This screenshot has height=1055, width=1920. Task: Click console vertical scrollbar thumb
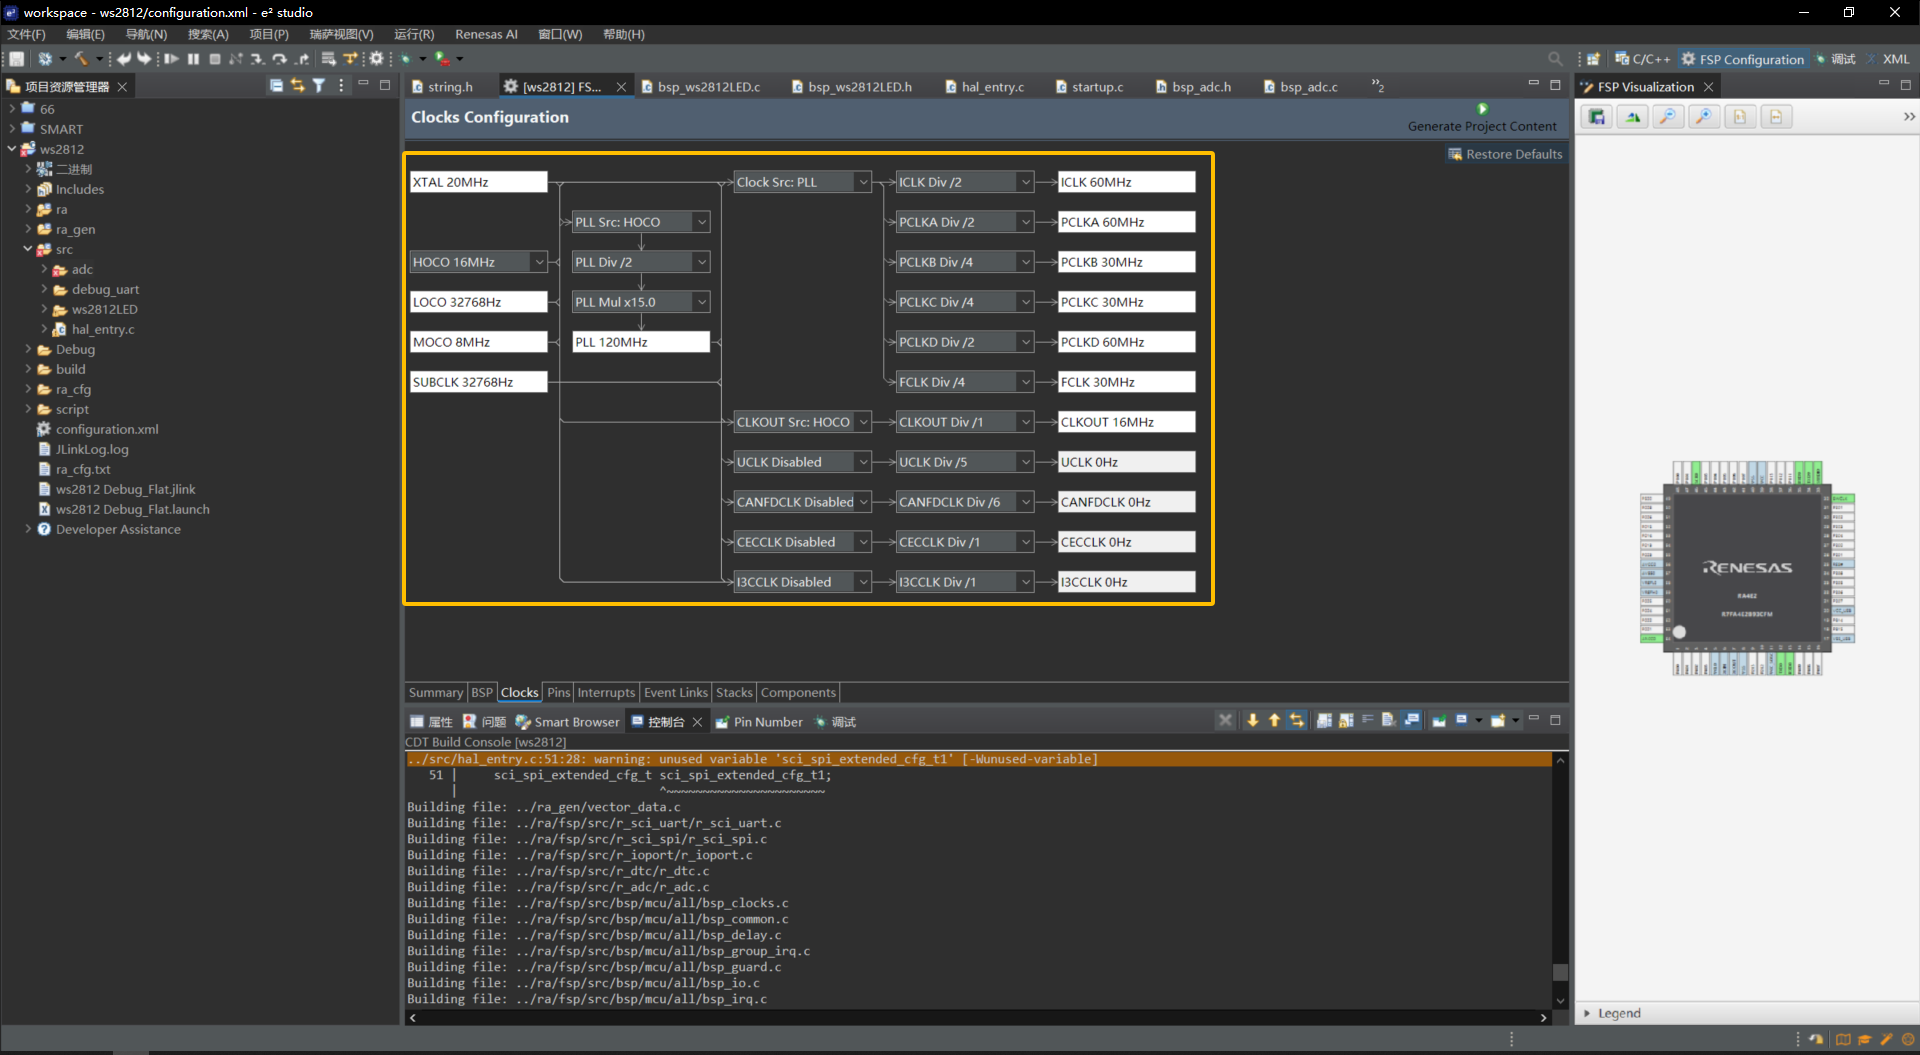[x=1560, y=972]
